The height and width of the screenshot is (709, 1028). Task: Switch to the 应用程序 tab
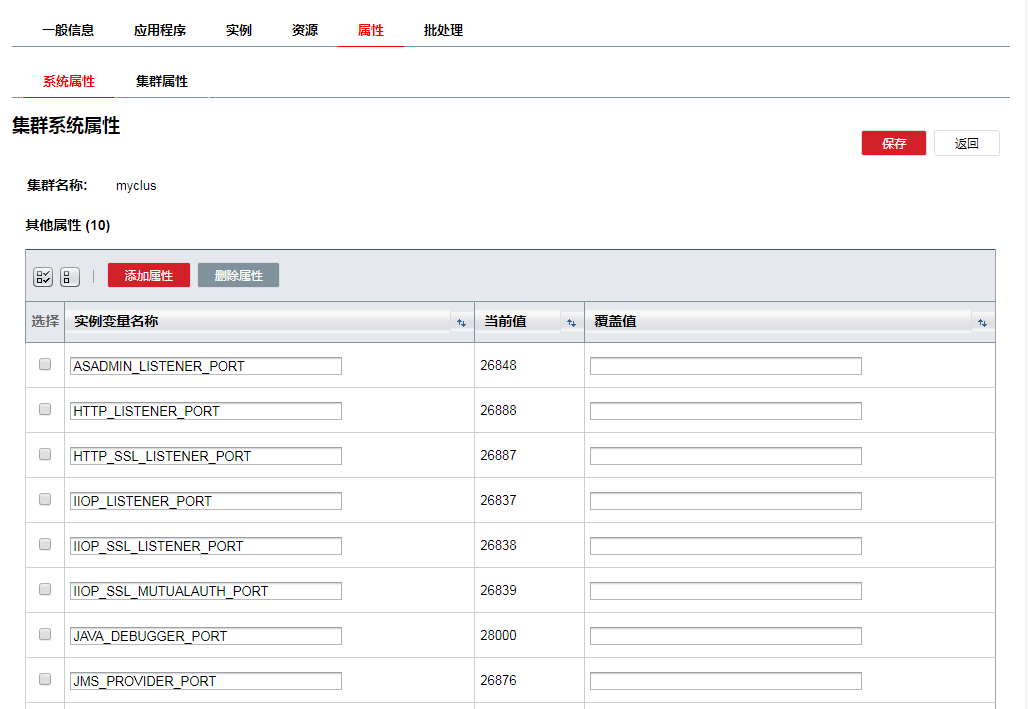(160, 30)
